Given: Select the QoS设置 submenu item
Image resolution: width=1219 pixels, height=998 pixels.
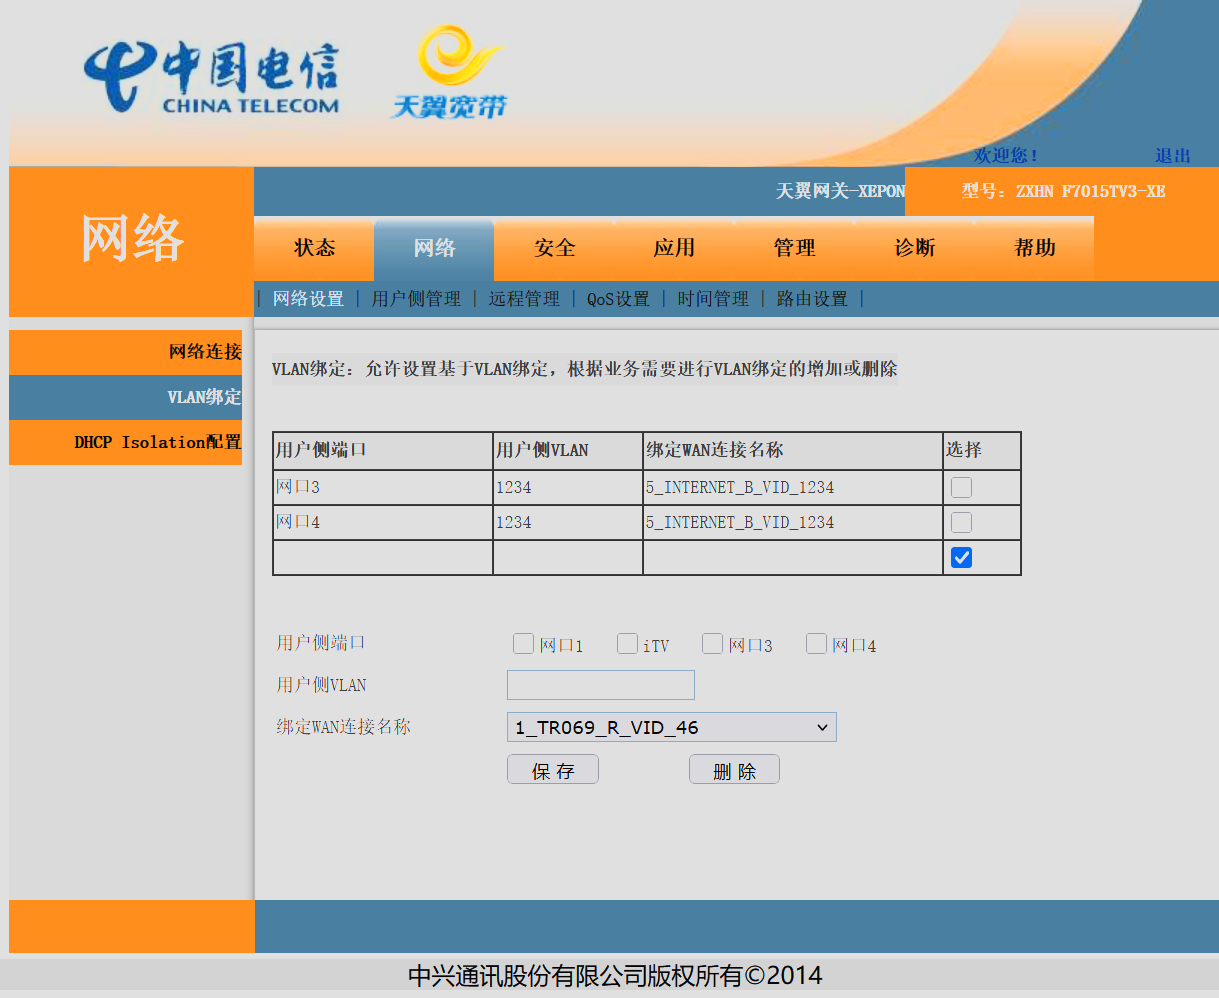Looking at the screenshot, I should tap(618, 299).
